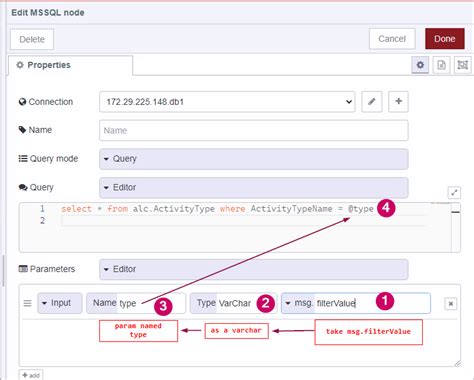This screenshot has height=380, width=474.
Task: Click the Done button
Action: point(445,39)
